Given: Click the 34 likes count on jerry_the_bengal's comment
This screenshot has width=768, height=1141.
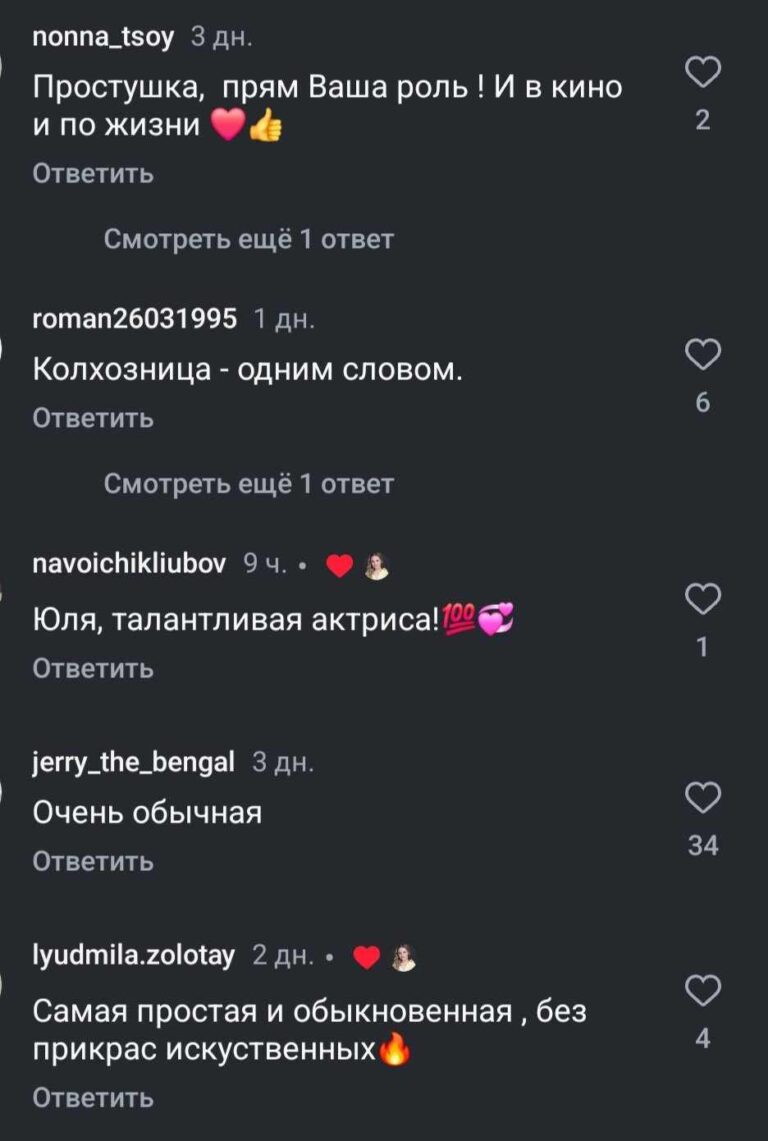Looking at the screenshot, I should pos(704,846).
